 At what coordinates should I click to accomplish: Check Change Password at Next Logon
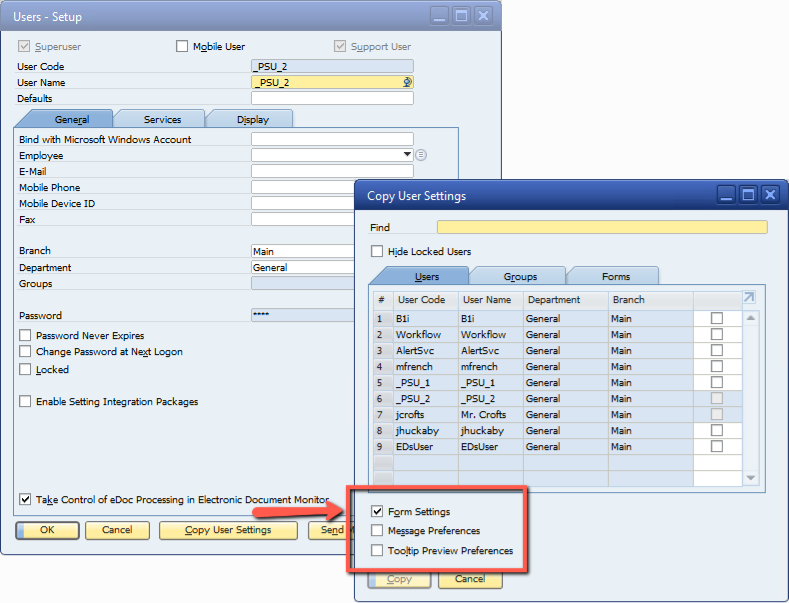click(25, 351)
